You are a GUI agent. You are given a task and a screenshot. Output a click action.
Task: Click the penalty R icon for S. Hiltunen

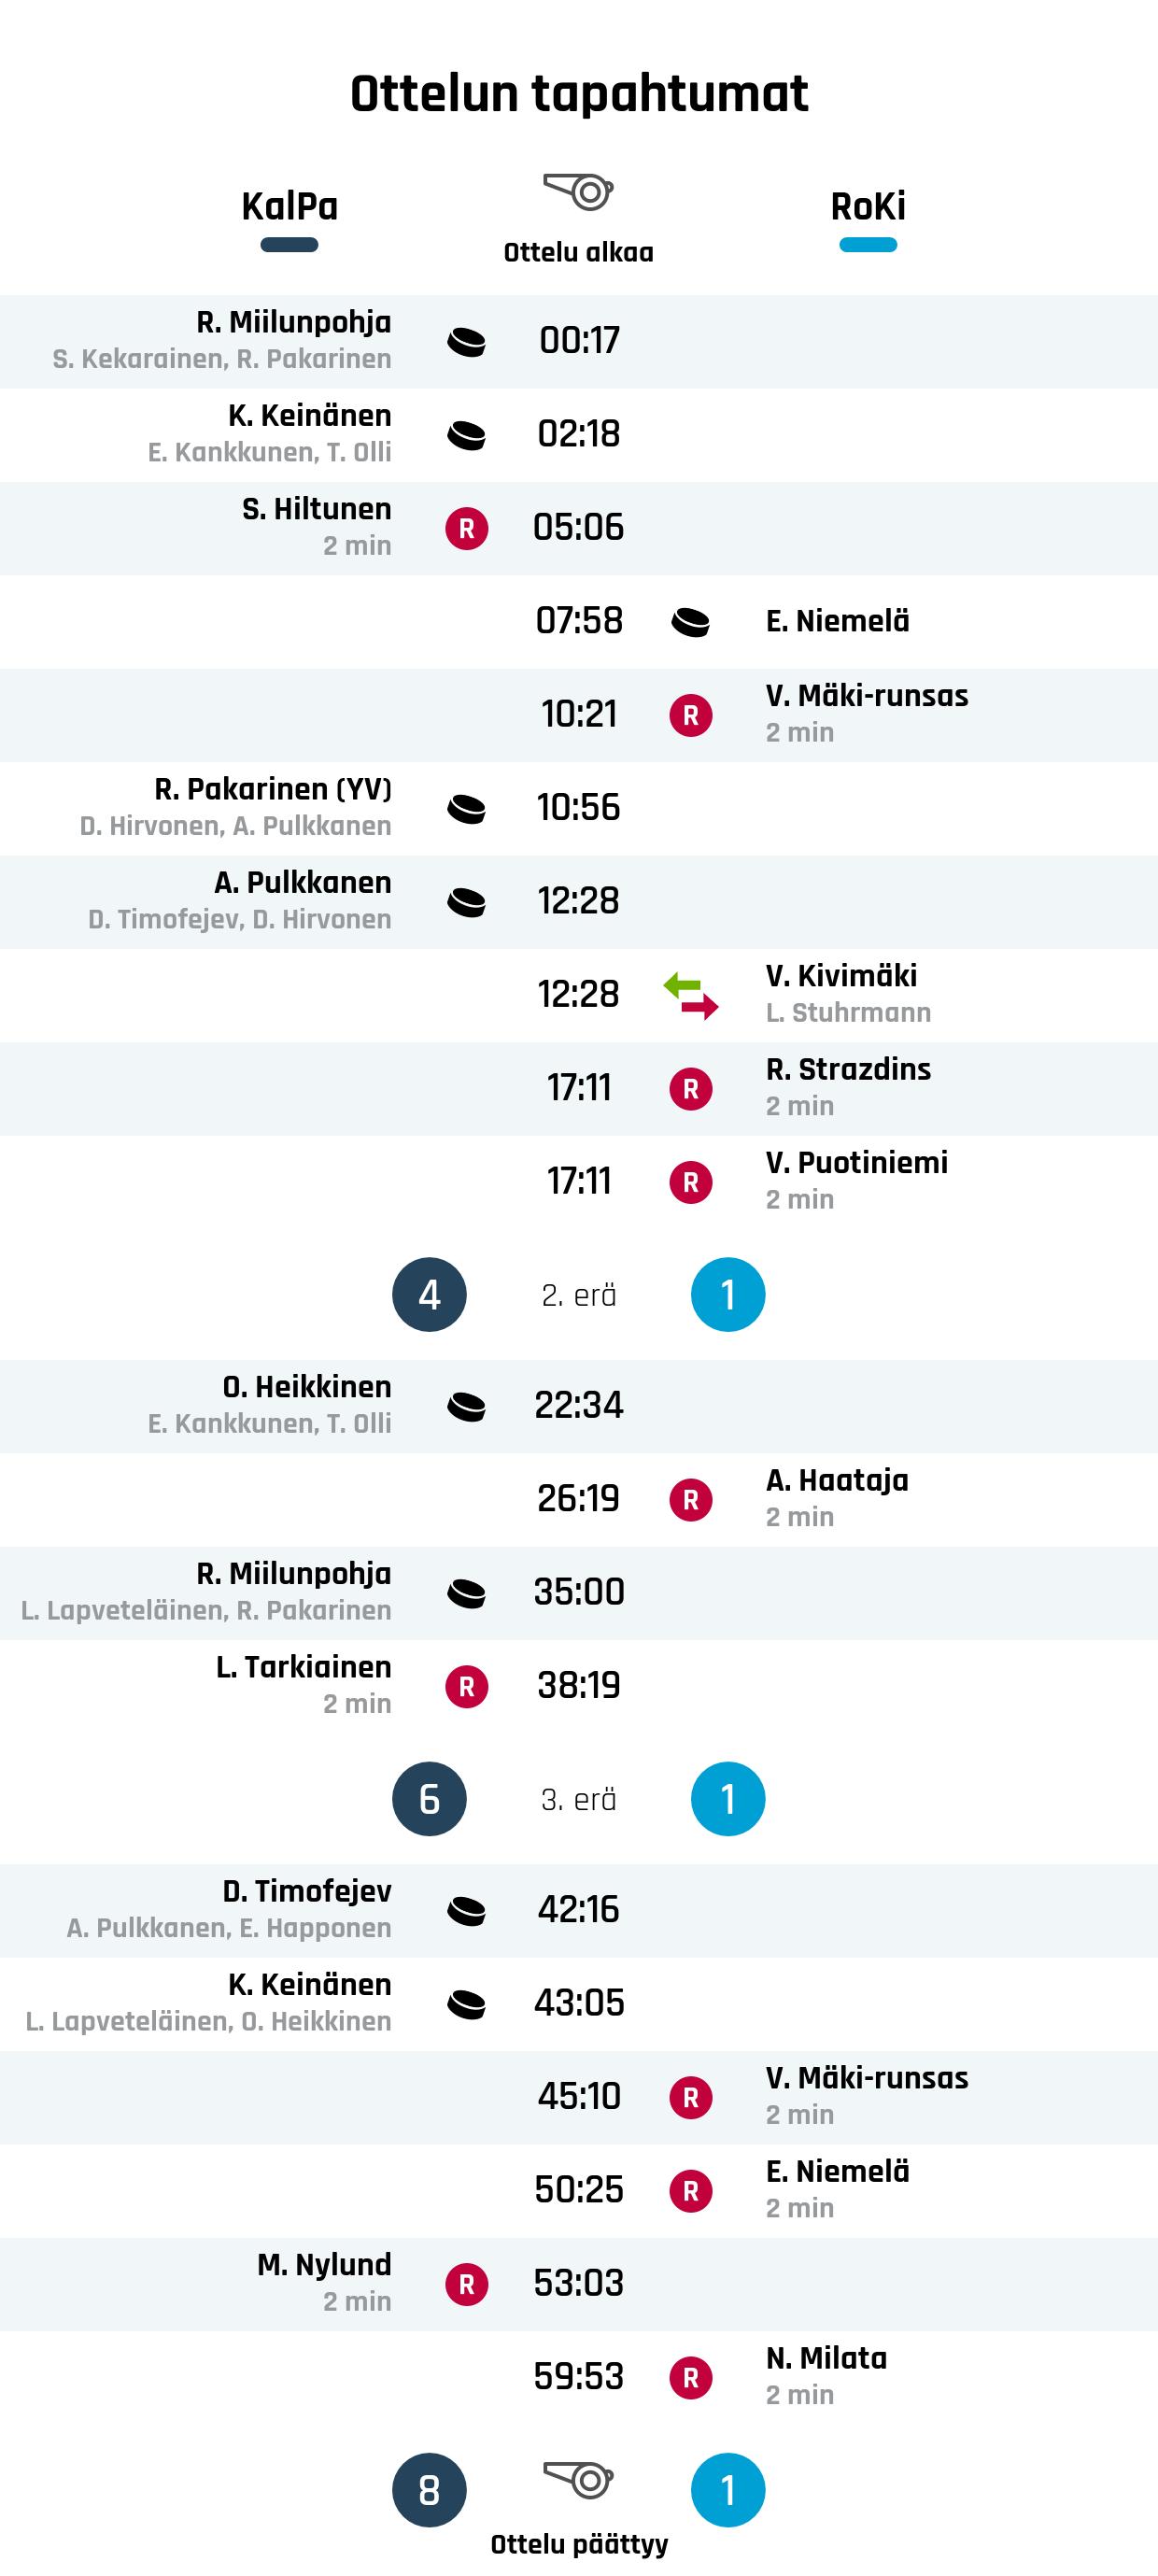466,529
